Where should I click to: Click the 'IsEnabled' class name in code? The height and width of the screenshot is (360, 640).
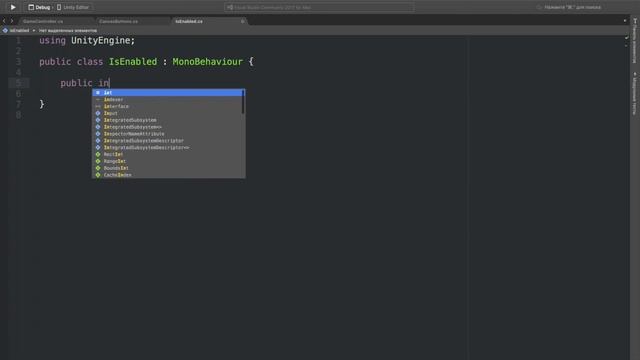click(133, 62)
